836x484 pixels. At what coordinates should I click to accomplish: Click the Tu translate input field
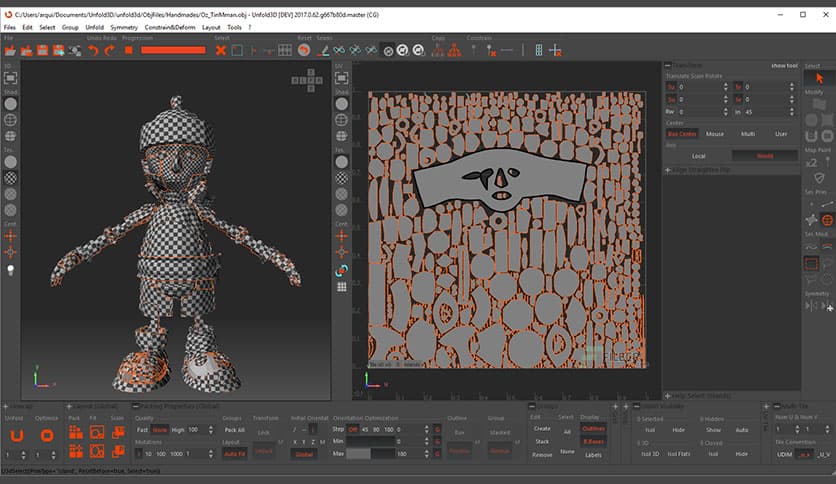click(701, 87)
